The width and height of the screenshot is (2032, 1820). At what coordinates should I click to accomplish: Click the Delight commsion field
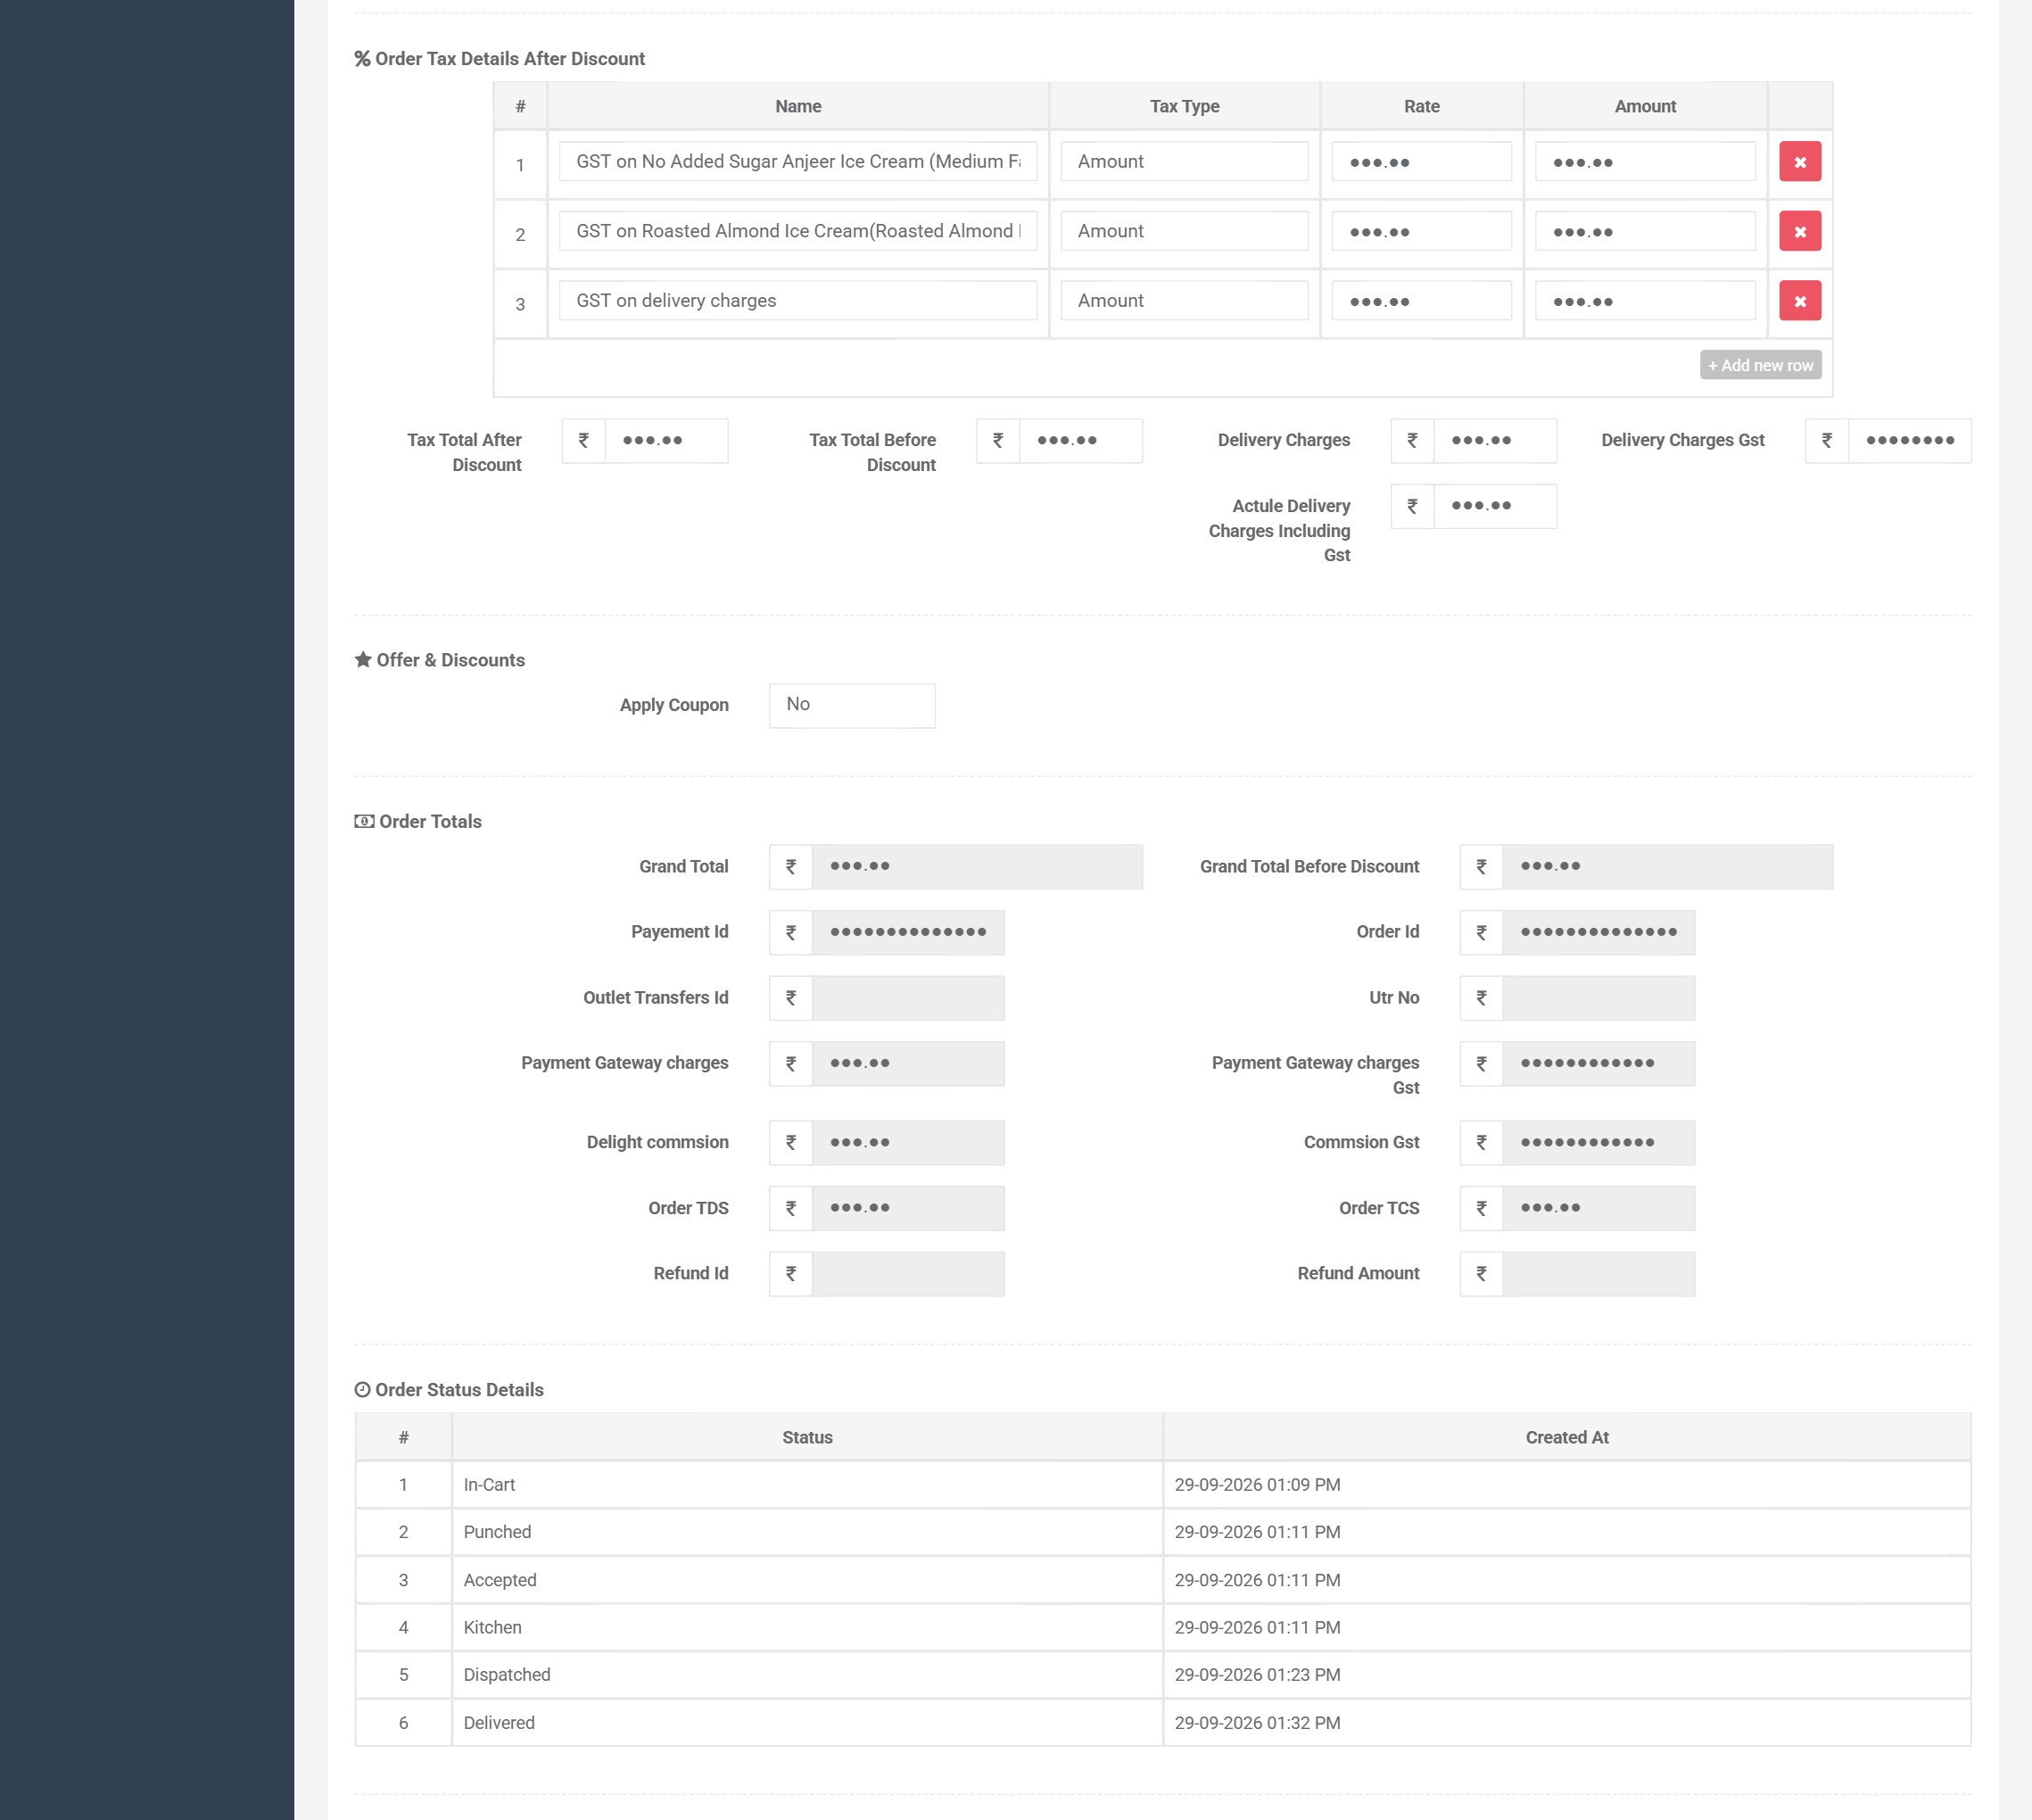pyautogui.click(x=907, y=1143)
